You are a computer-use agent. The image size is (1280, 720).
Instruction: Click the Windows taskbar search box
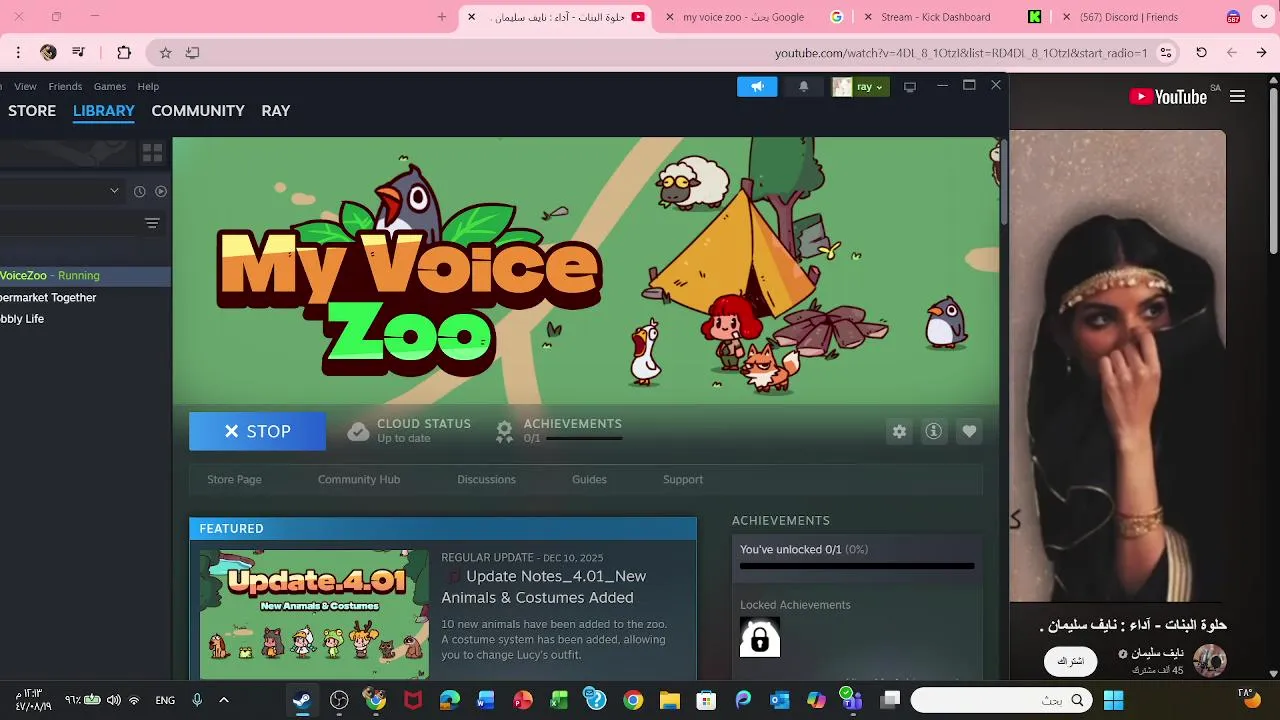click(1002, 700)
